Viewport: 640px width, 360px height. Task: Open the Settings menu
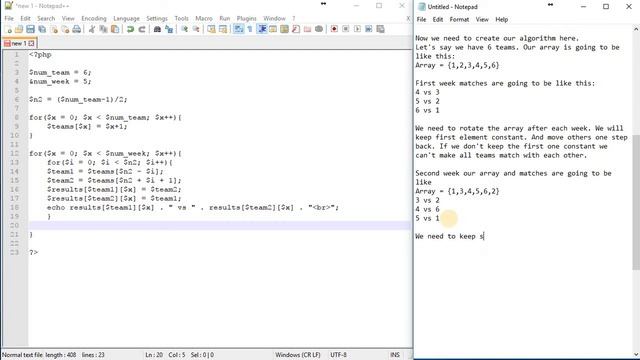coord(157,18)
